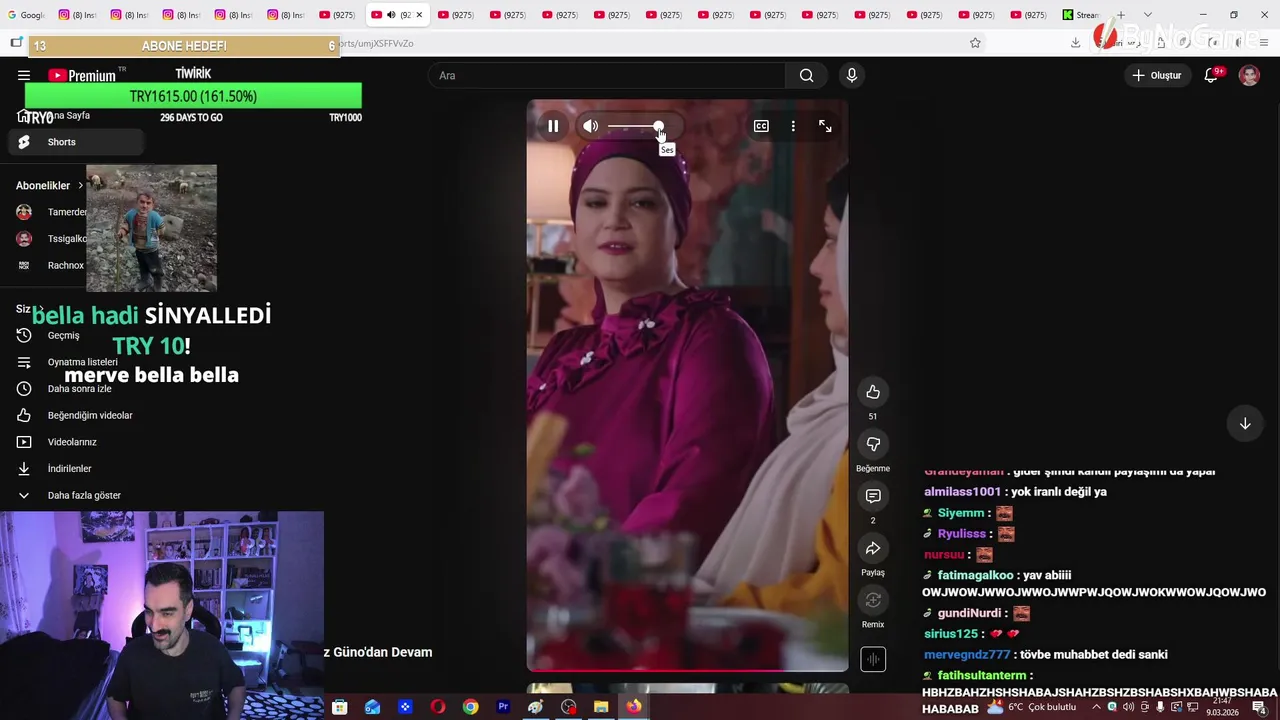
Task: Close the active YouTube tab
Action: click(x=419, y=15)
